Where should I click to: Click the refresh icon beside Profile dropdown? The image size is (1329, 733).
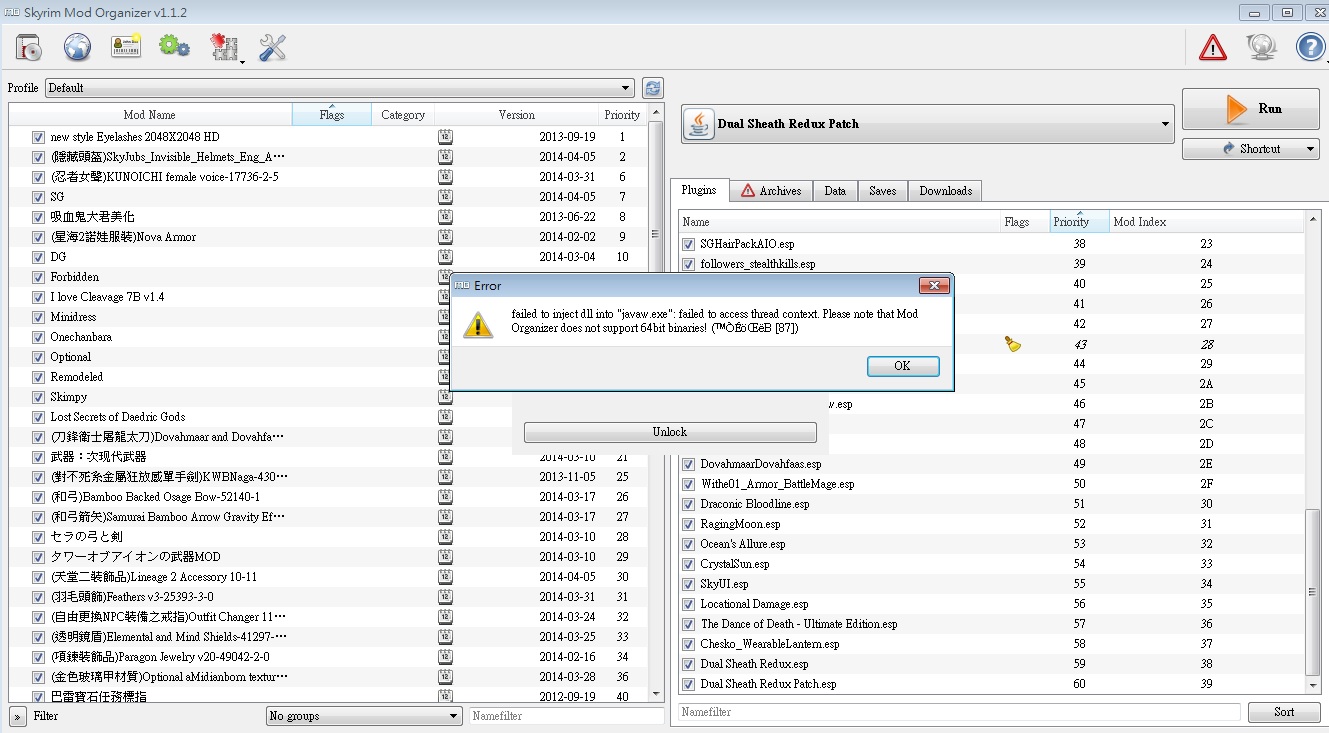653,88
